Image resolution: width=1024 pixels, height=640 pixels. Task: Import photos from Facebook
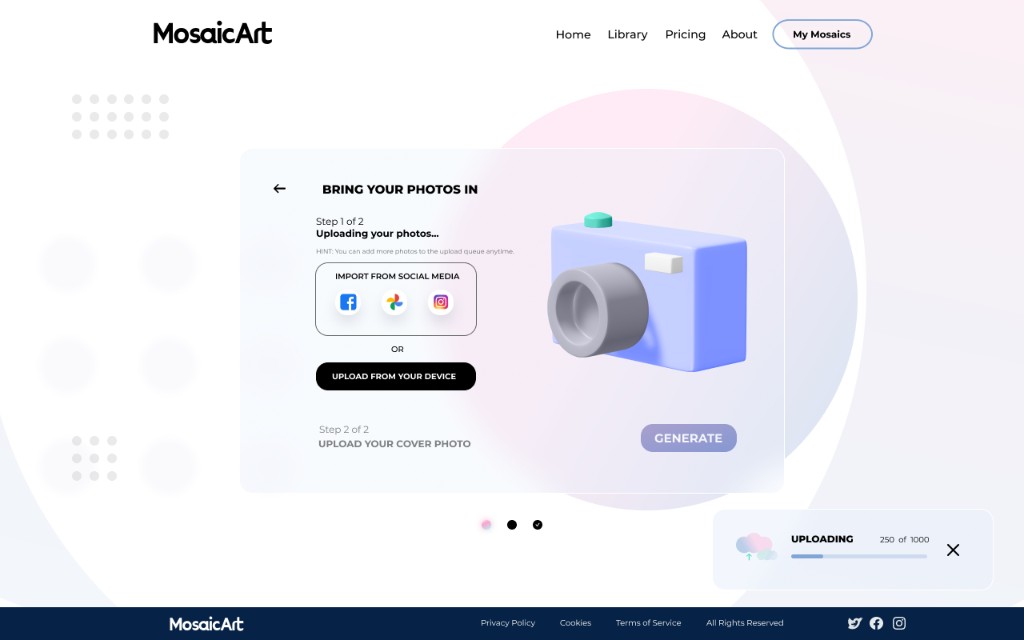348,302
